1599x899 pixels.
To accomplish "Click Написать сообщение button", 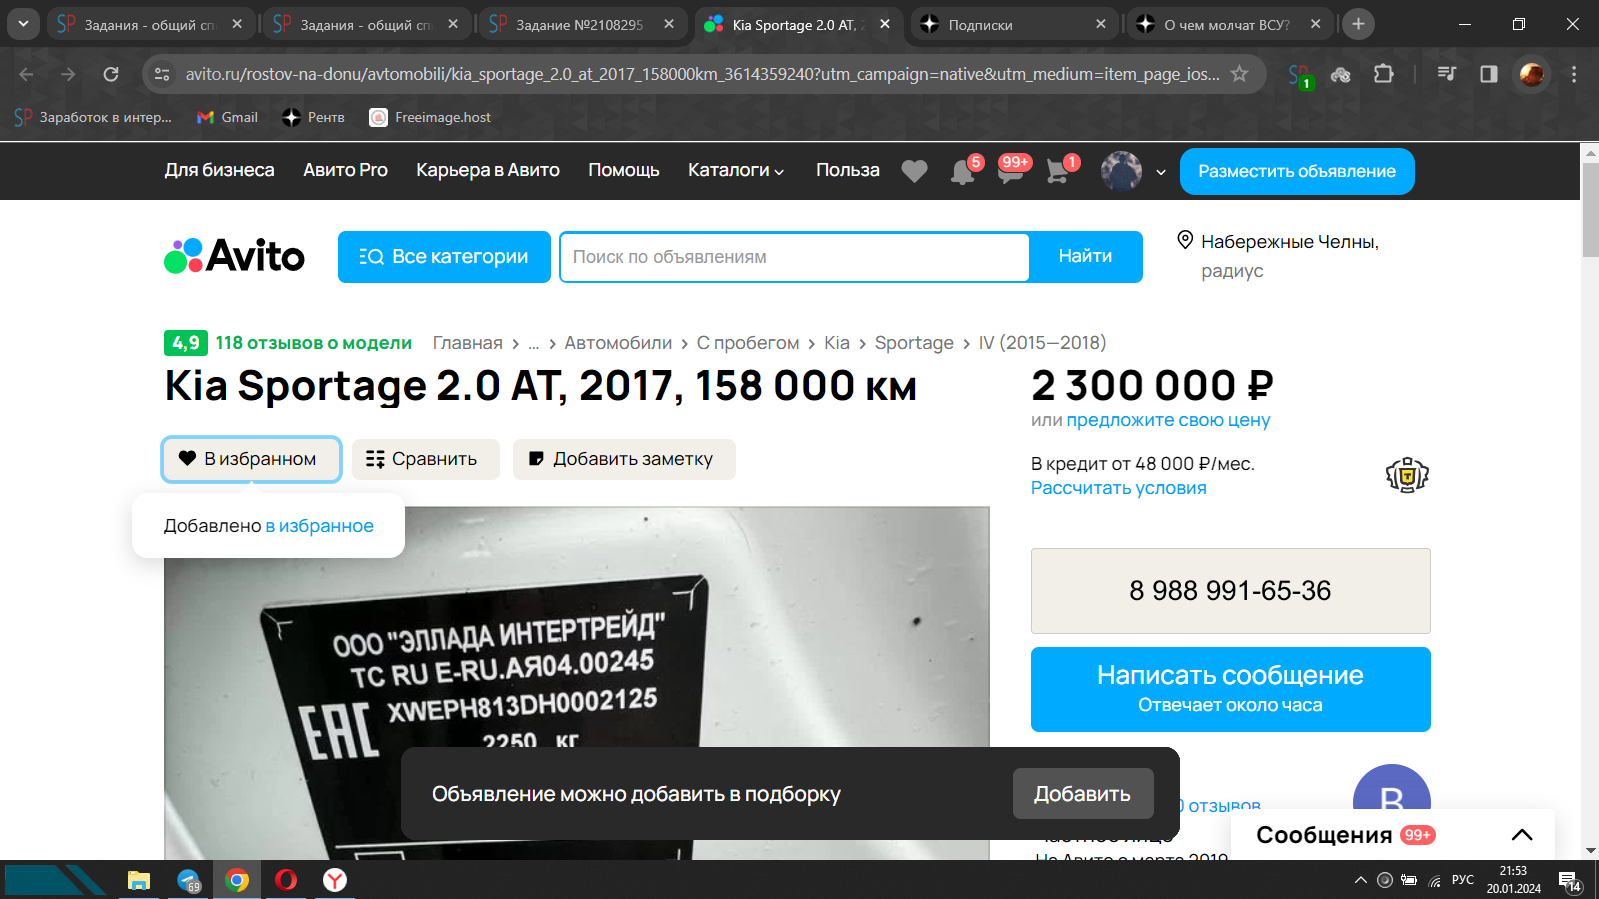I will point(1230,689).
